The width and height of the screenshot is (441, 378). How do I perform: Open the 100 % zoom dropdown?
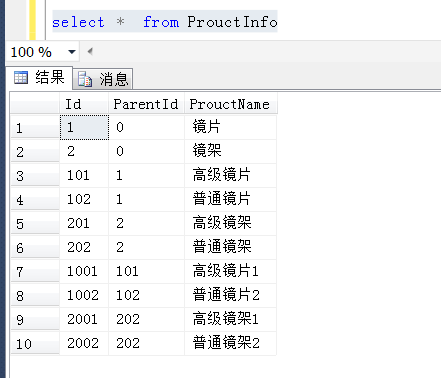(x=71, y=52)
